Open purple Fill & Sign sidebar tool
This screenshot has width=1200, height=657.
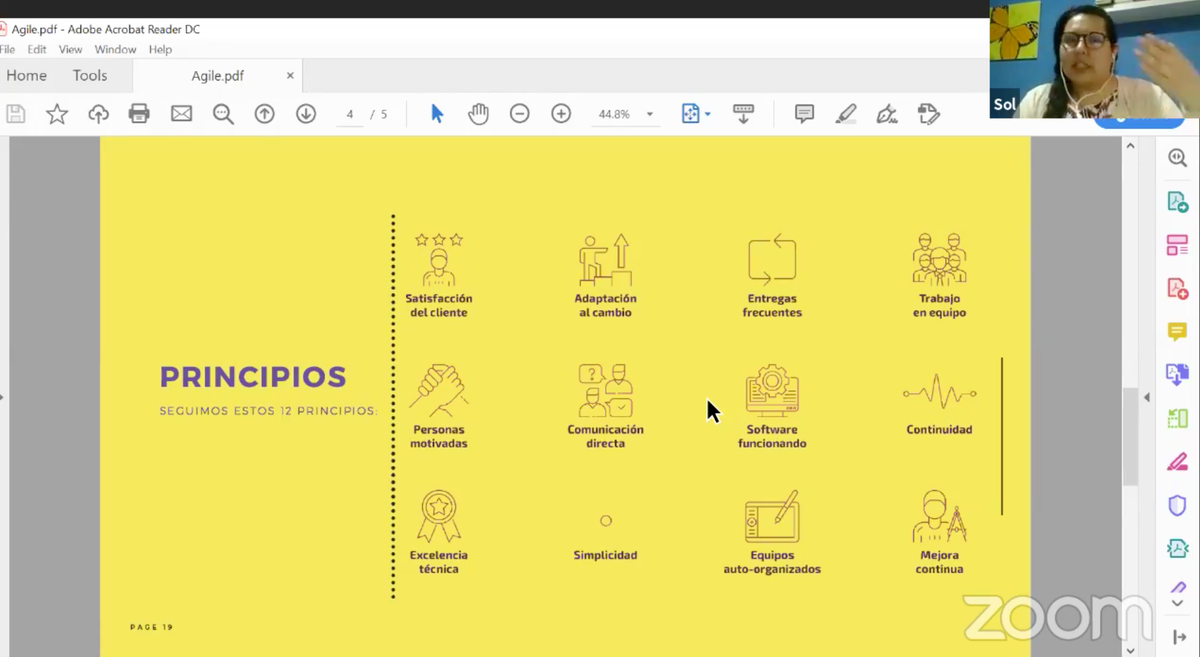point(1178,587)
